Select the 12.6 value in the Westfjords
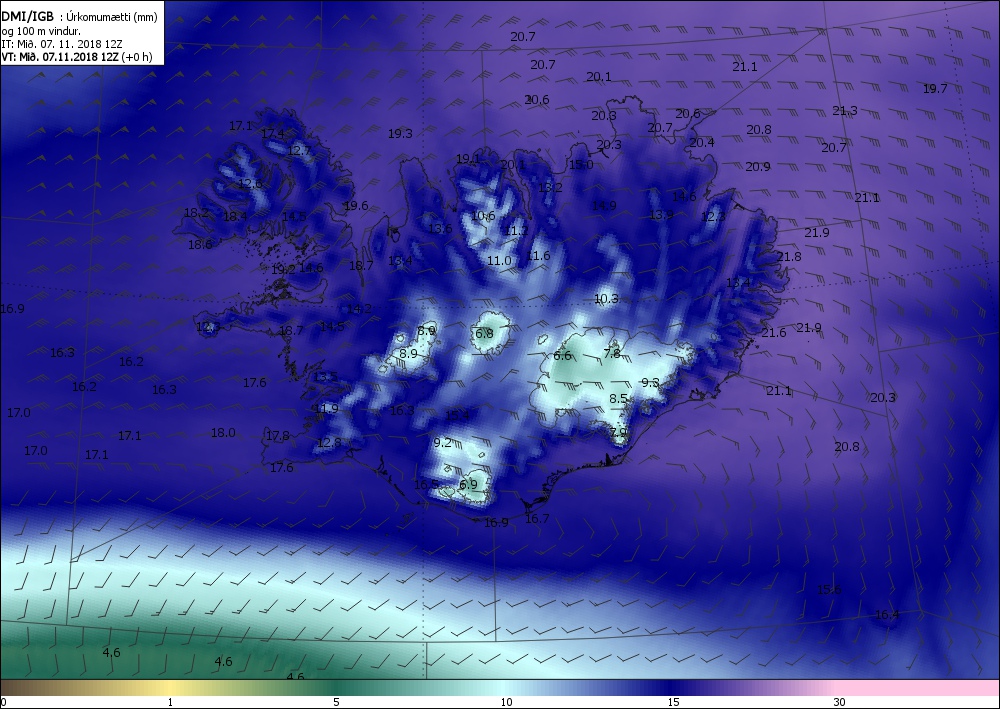 pos(250,184)
